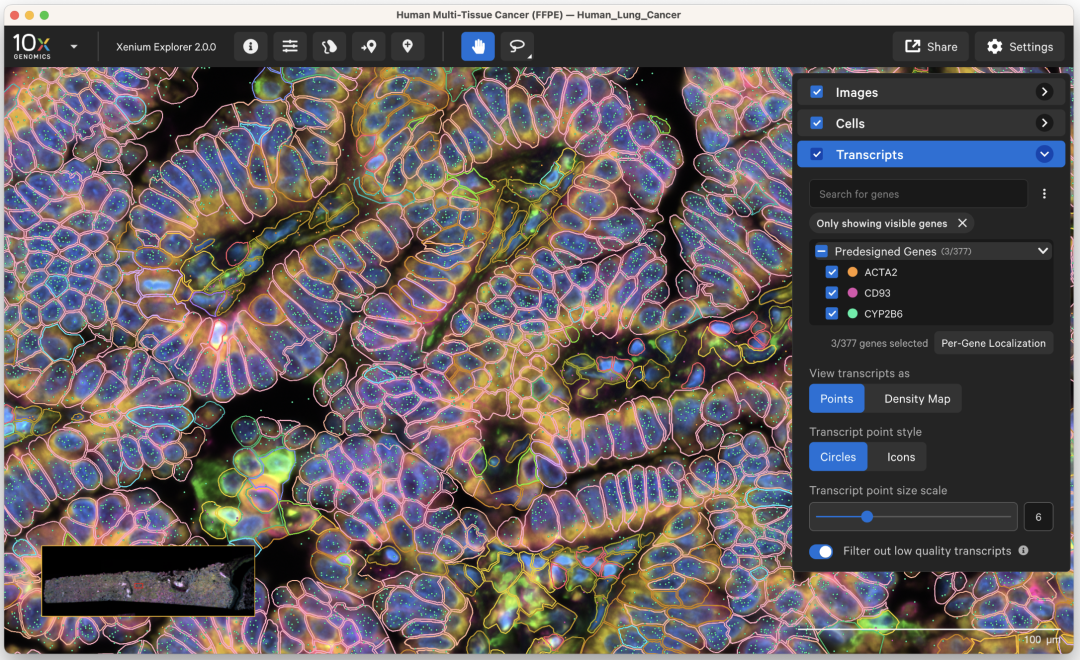Click the 3/377 genes selected text
Viewport: 1080px width, 660px height.
click(879, 343)
